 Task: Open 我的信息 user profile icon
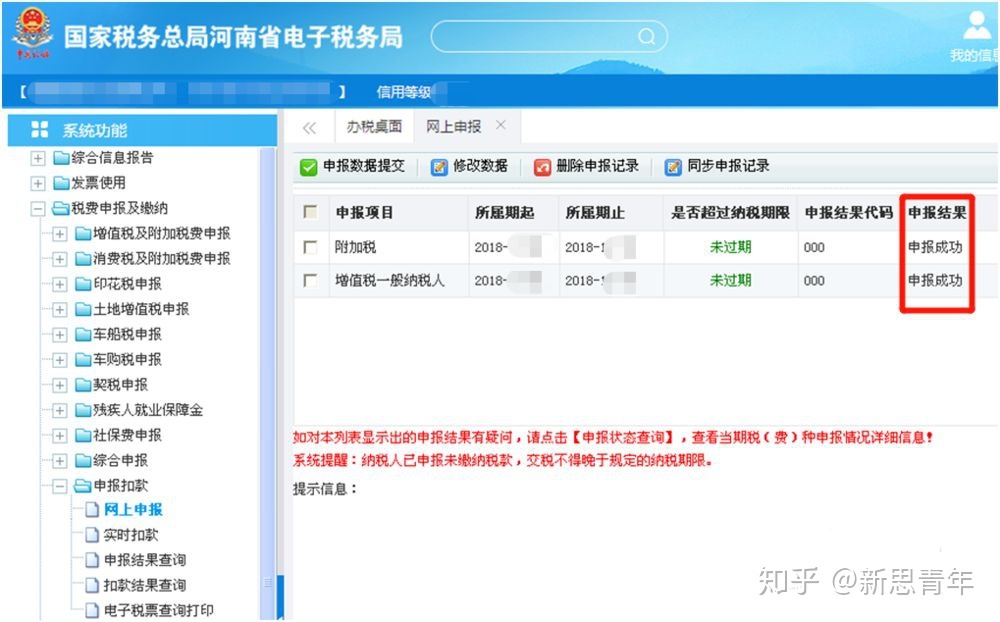click(x=976, y=26)
